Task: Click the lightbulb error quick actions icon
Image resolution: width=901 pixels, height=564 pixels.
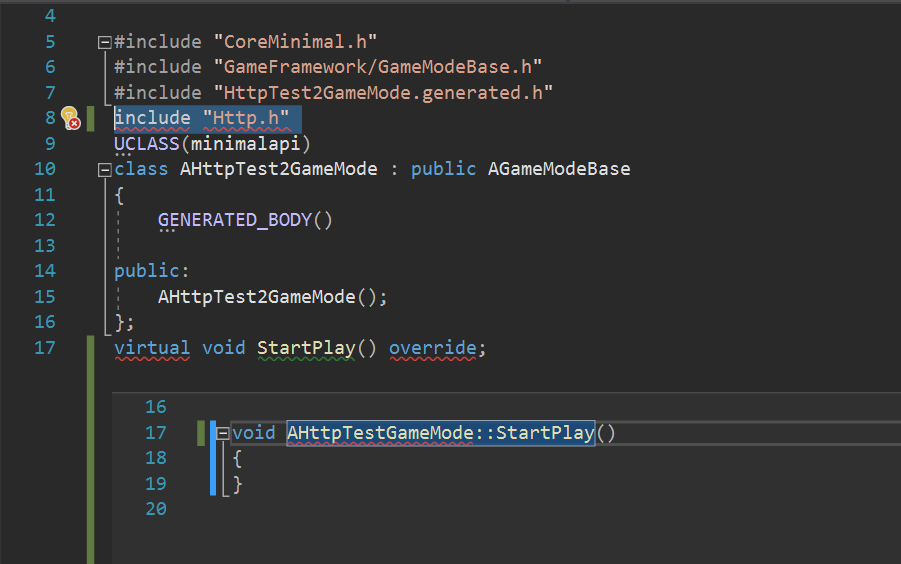Action: coord(70,118)
